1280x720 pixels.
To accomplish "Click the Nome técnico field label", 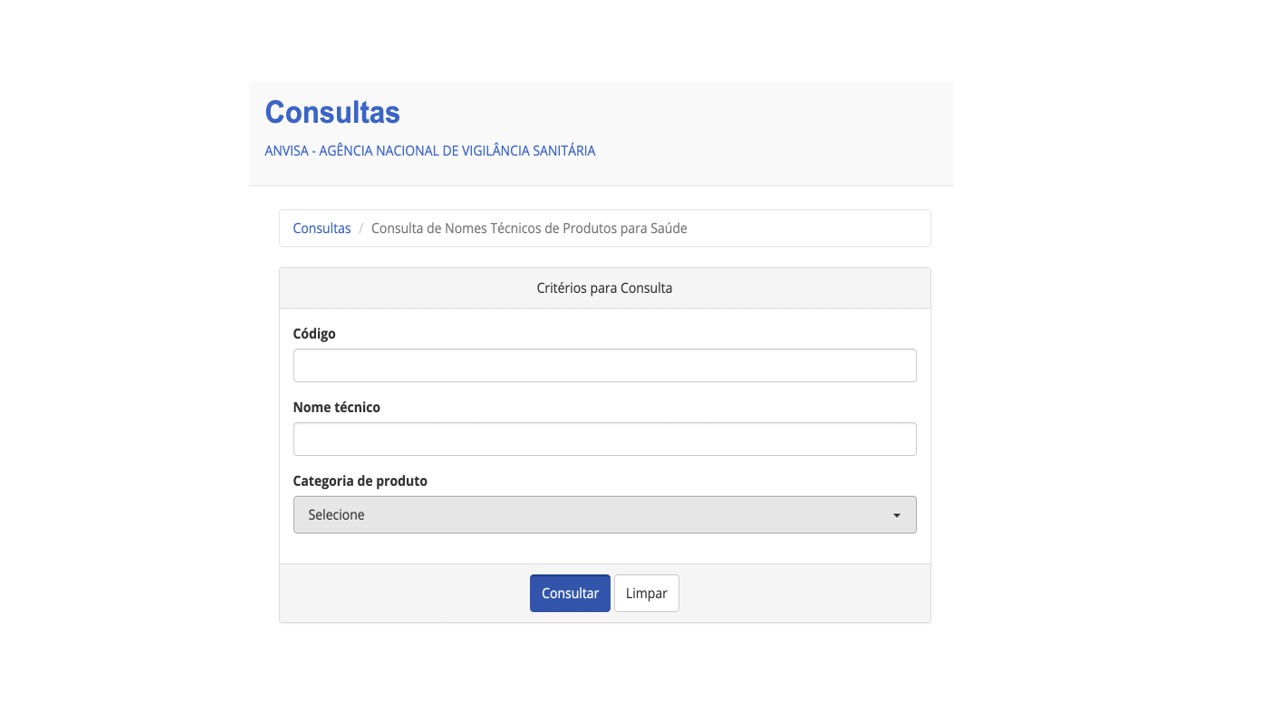I will point(336,407).
